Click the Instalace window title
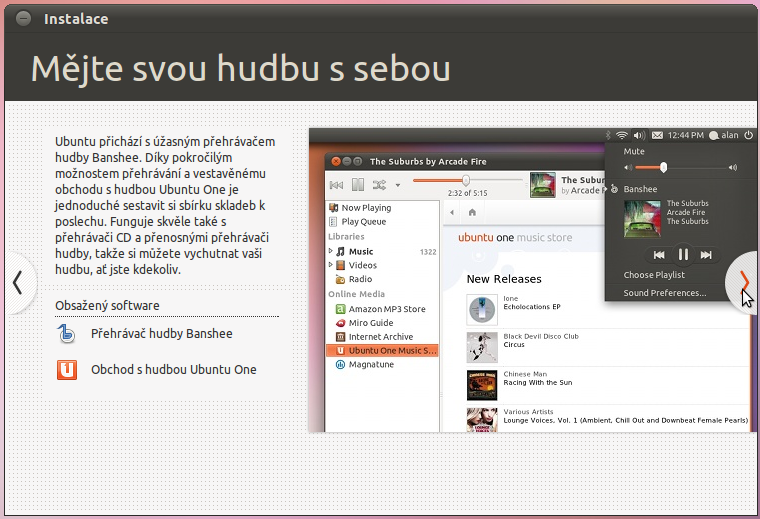 tap(76, 19)
